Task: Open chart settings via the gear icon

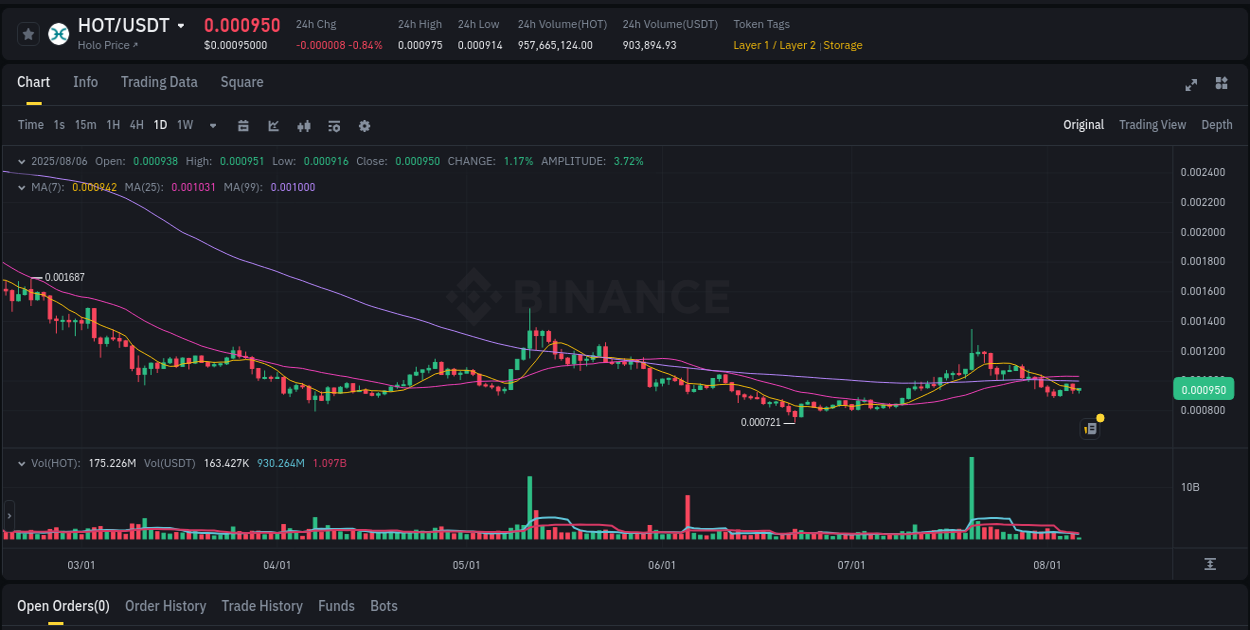Action: click(364, 125)
